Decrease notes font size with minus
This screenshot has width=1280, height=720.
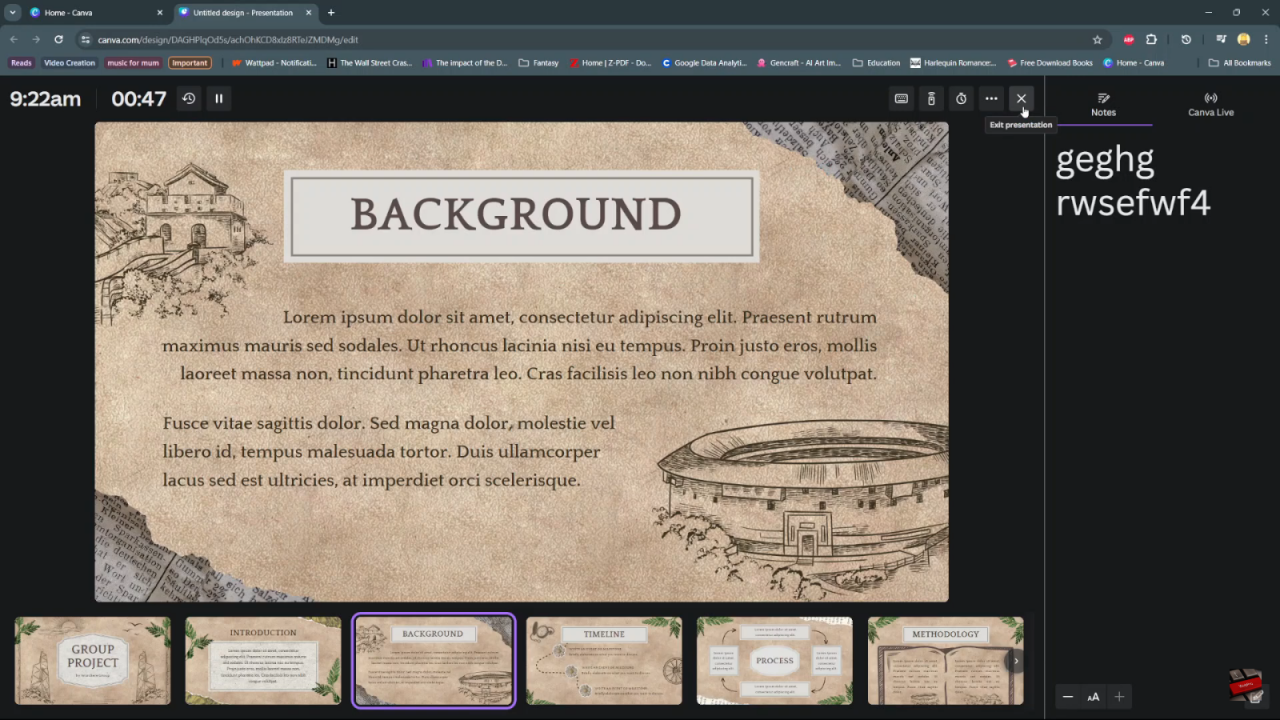click(x=1067, y=697)
